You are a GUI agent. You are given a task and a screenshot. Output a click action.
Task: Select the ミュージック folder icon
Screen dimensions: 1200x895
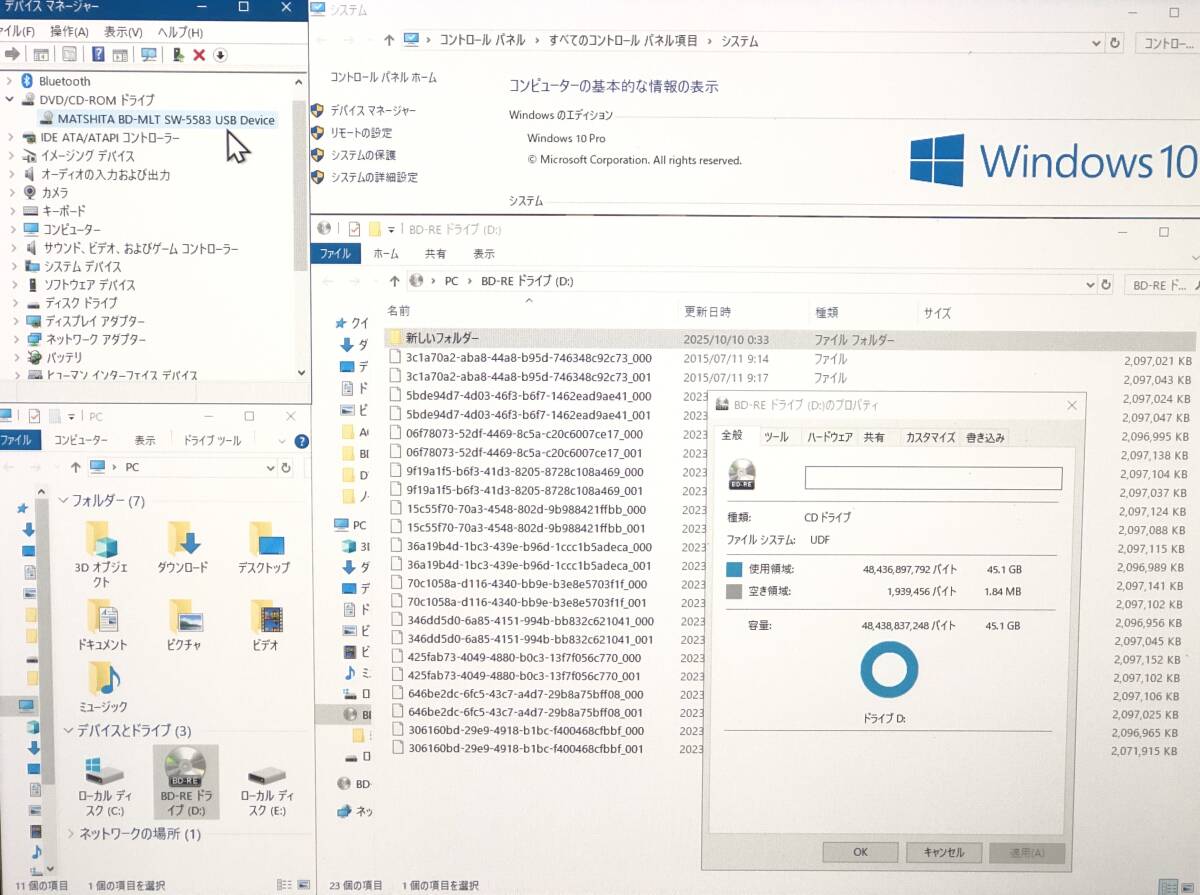(x=104, y=679)
